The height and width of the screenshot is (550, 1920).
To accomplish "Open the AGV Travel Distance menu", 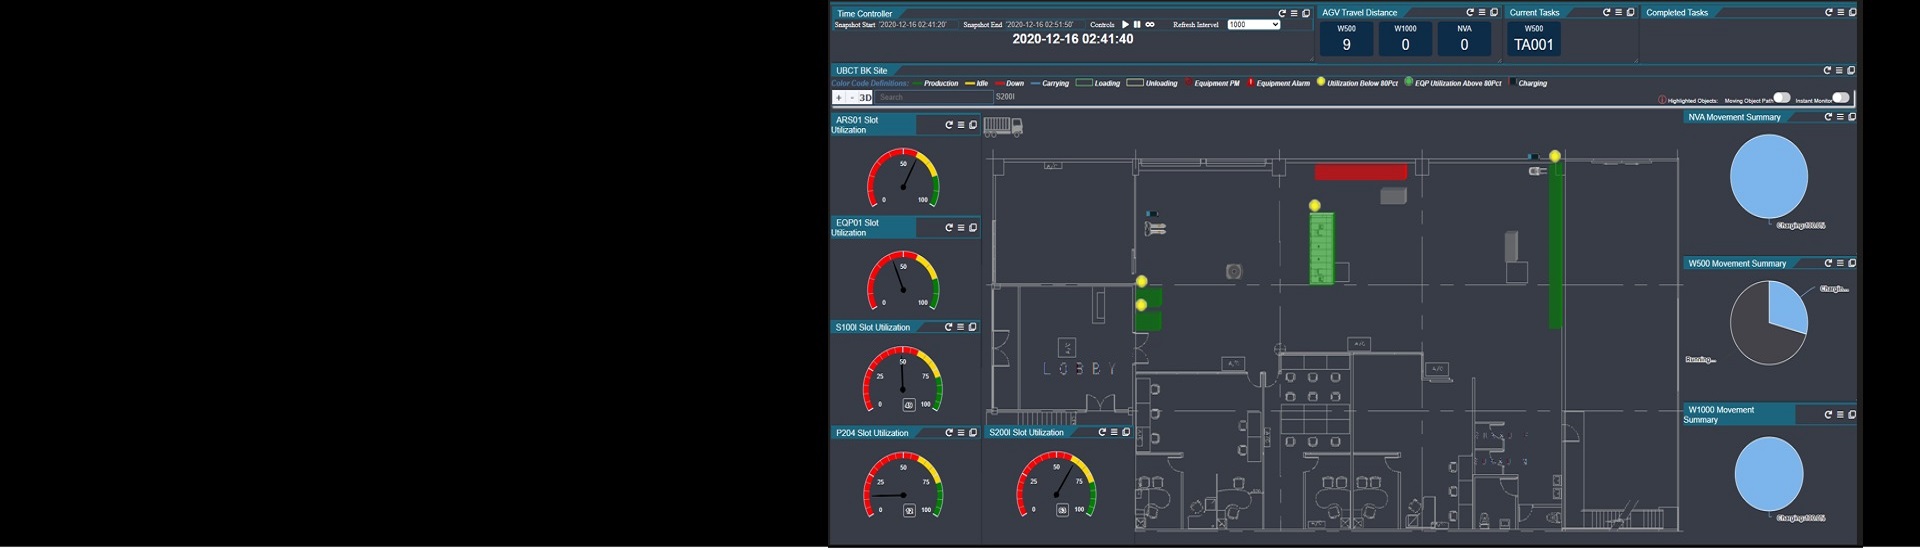I will (1482, 12).
